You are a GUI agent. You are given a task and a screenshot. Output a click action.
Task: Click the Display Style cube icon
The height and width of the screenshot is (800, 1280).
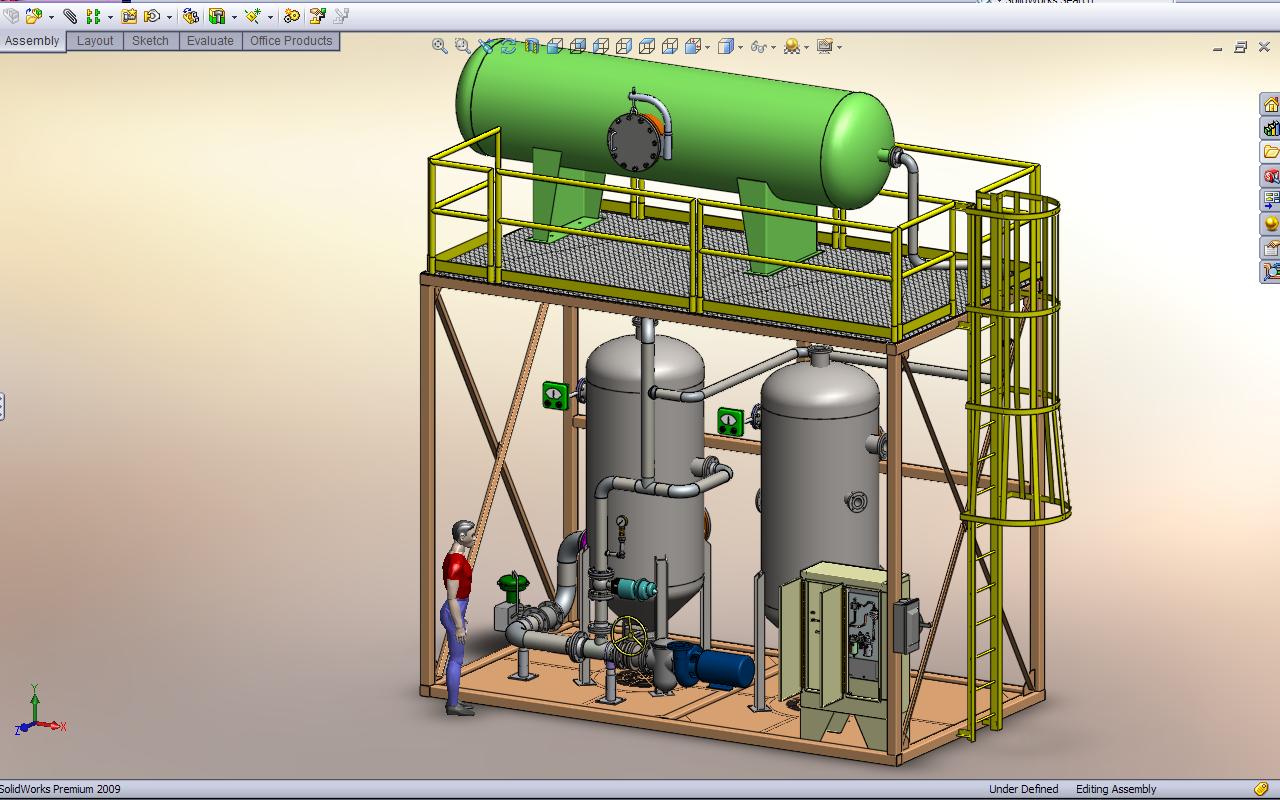tap(726, 46)
